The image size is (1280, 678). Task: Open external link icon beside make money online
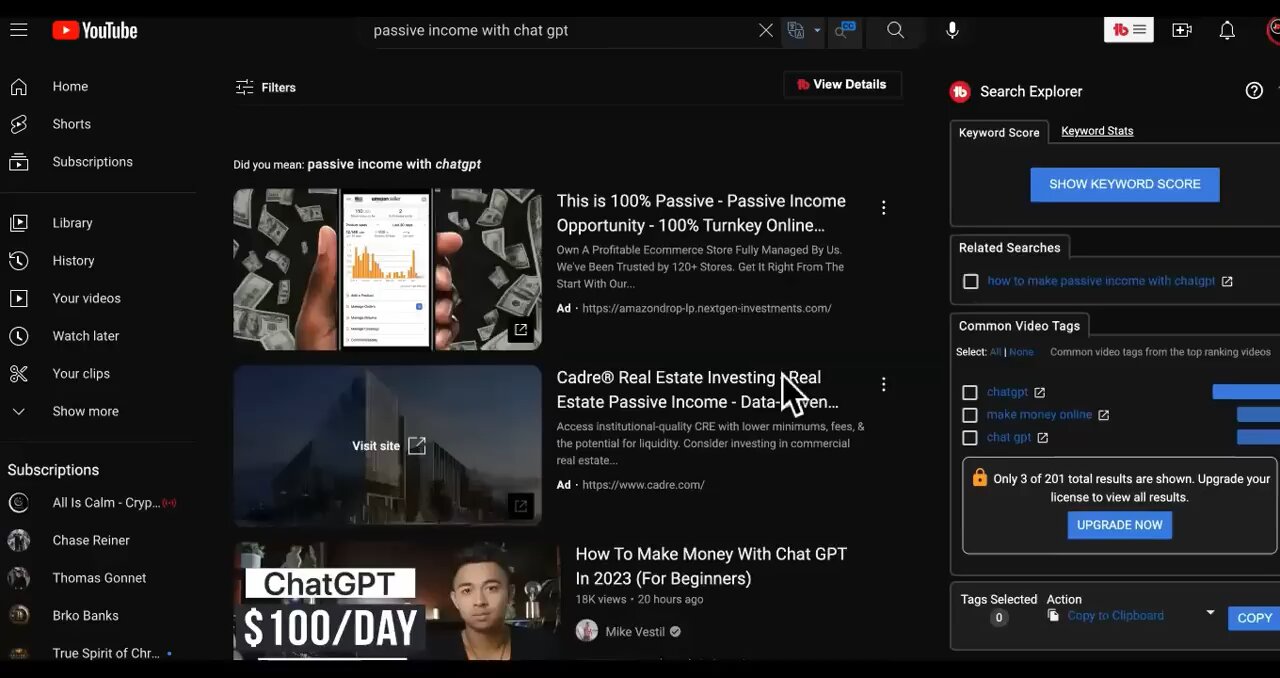point(1103,415)
